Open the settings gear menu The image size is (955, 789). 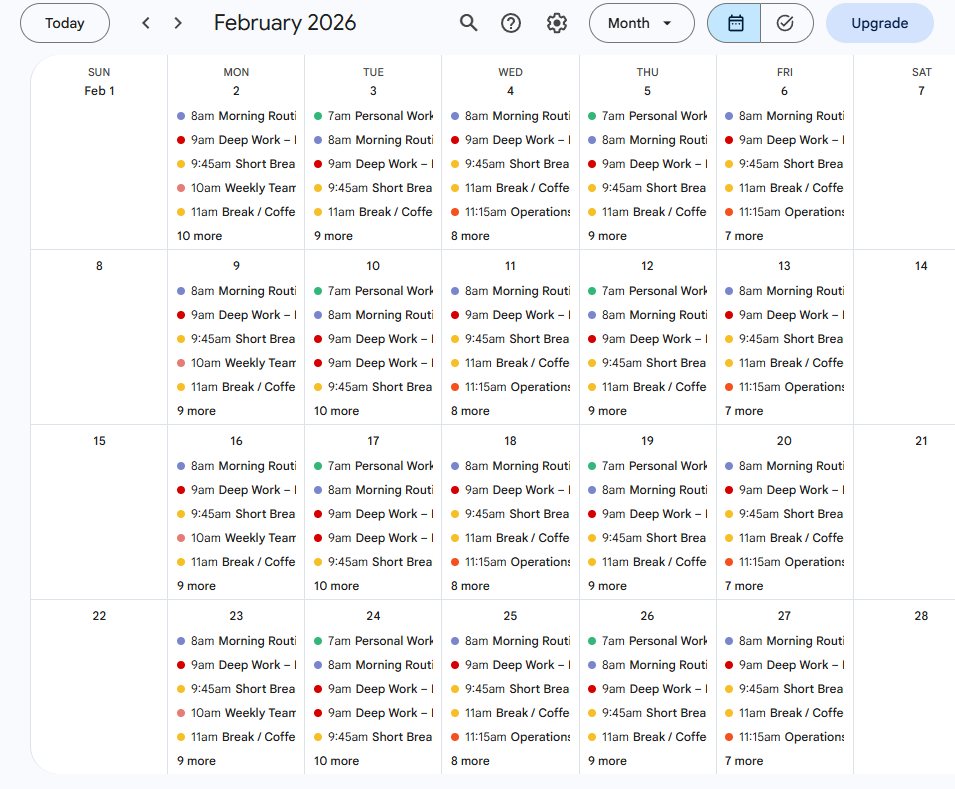point(557,23)
